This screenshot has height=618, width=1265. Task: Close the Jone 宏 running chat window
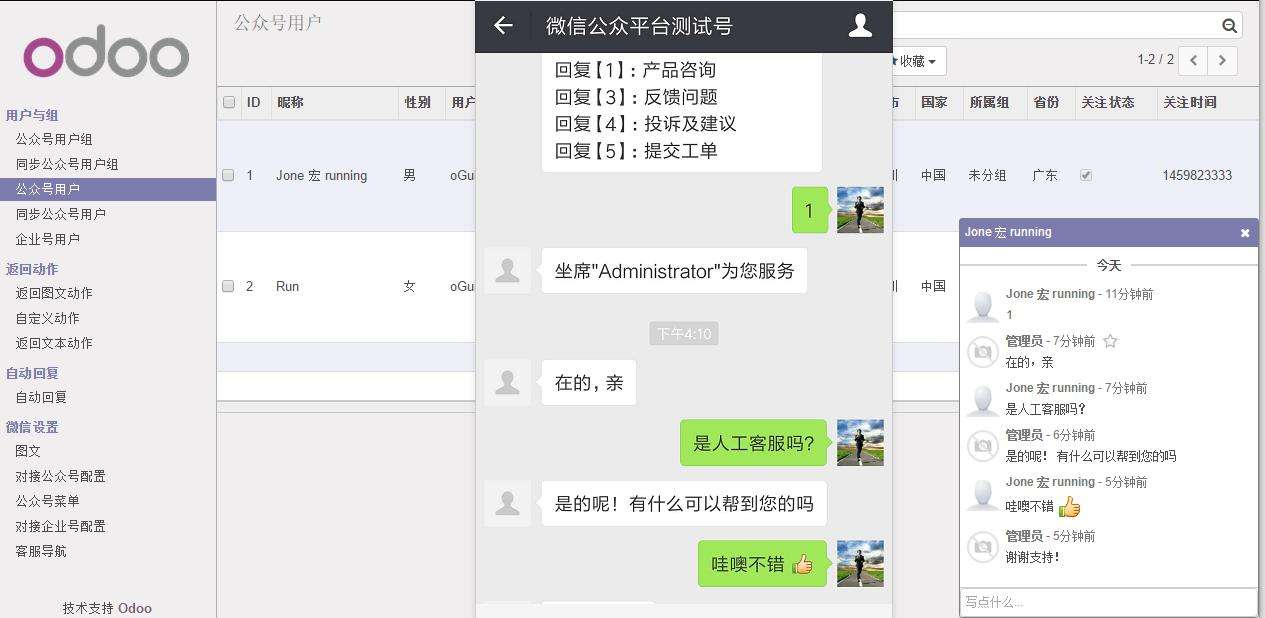tap(1245, 233)
